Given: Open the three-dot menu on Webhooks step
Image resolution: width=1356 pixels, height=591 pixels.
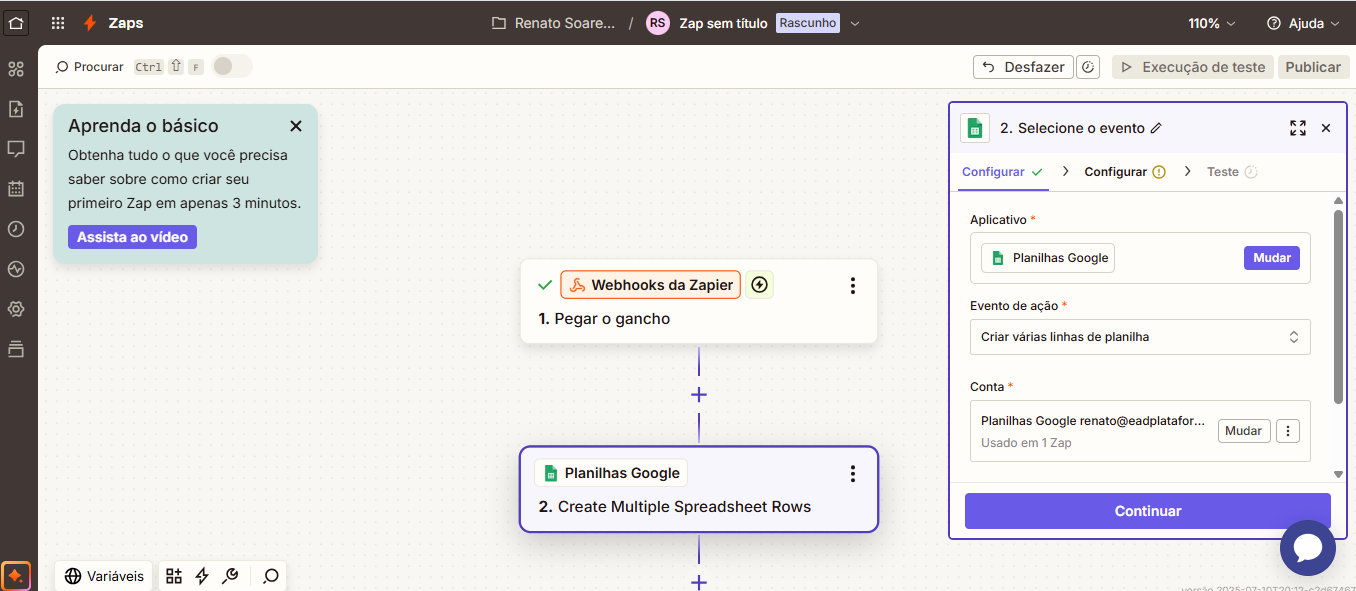Looking at the screenshot, I should [x=853, y=286].
